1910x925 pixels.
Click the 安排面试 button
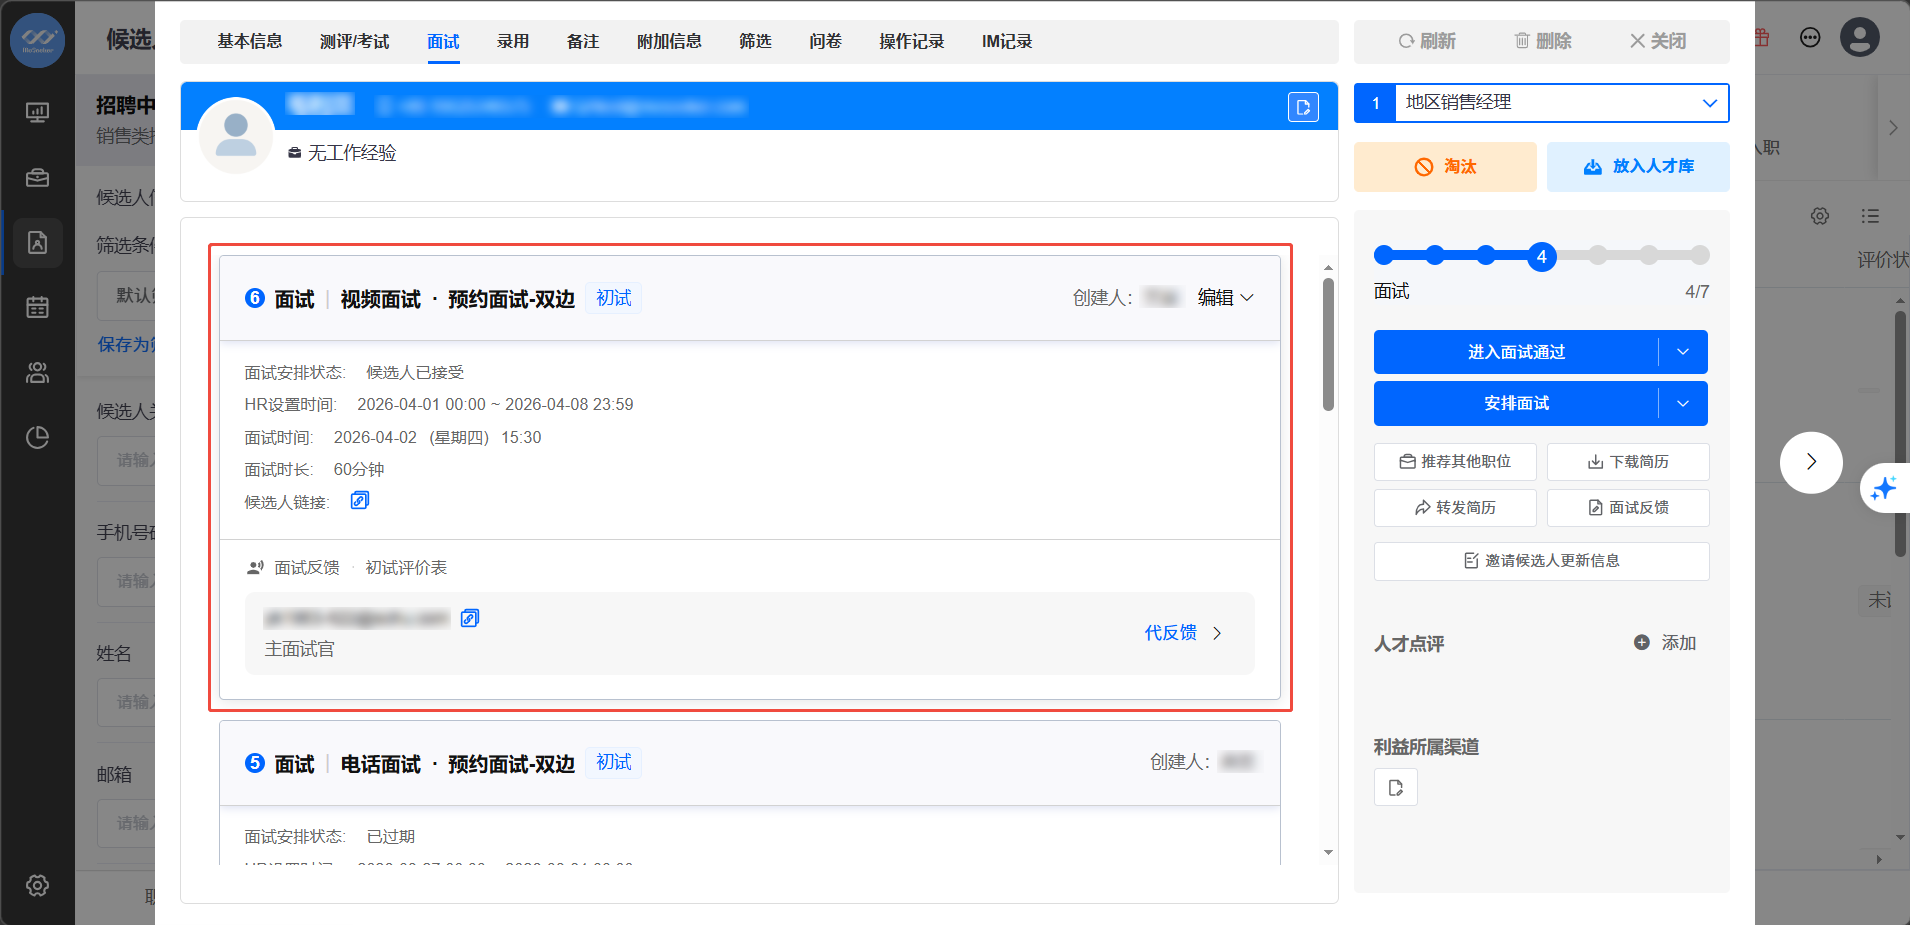(1516, 403)
